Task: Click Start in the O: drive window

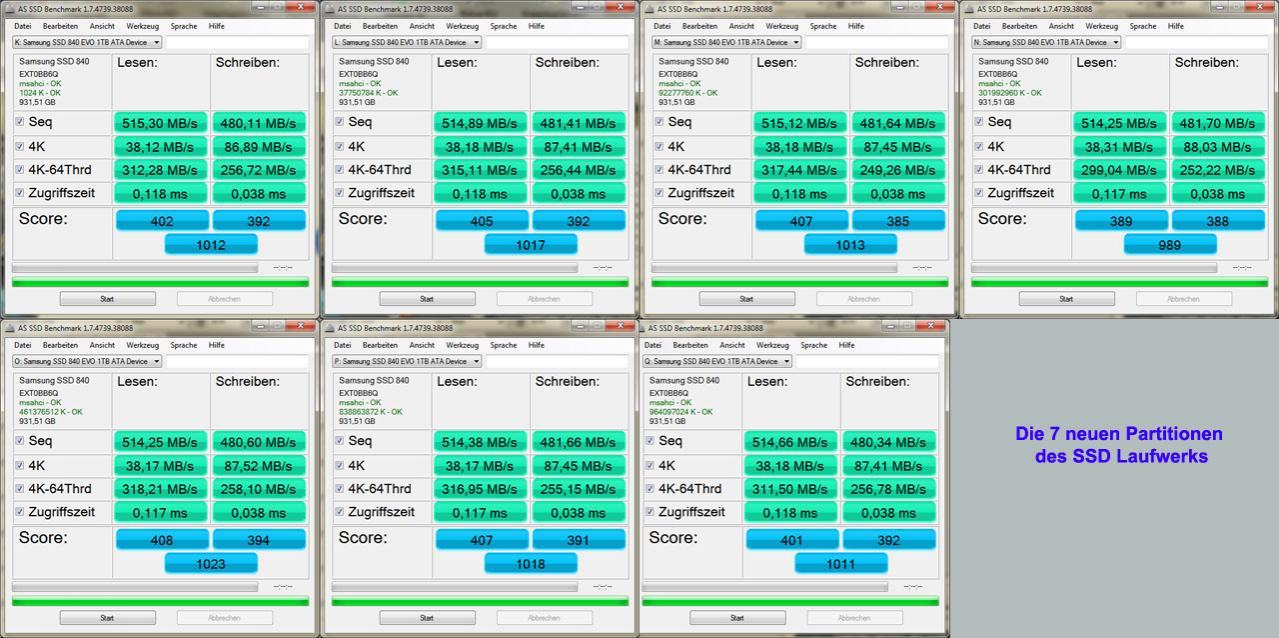Action: tap(107, 617)
